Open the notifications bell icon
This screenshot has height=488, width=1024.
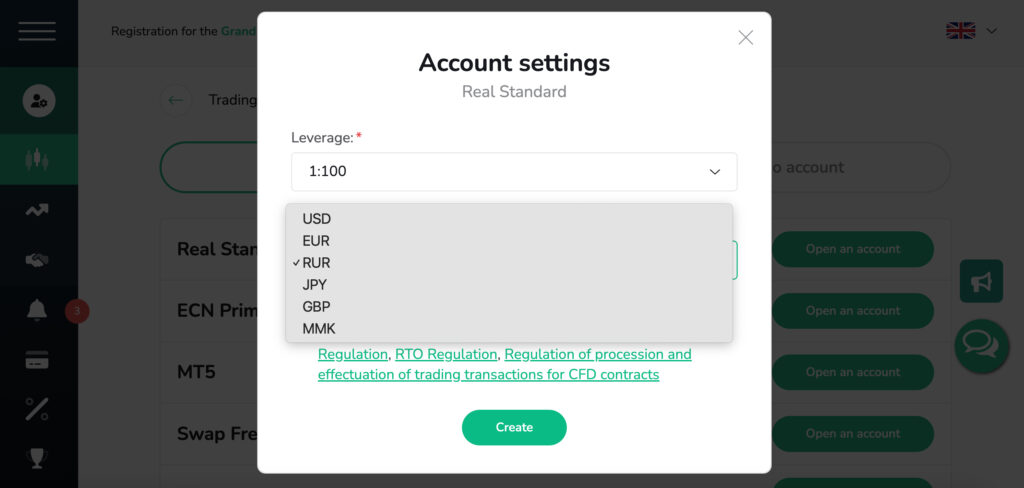[38, 310]
